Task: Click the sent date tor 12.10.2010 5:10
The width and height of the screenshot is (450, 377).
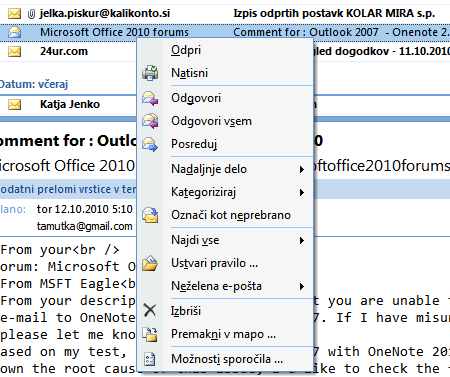Action: pos(85,209)
